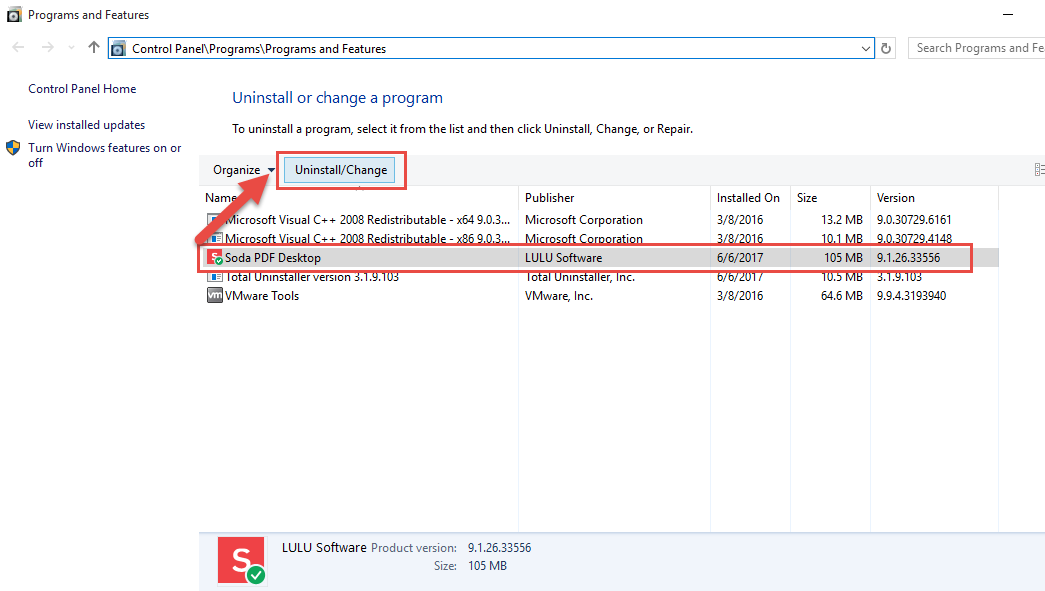Click inside the Search Programs field
The width and height of the screenshot is (1045, 591).
(x=980, y=47)
